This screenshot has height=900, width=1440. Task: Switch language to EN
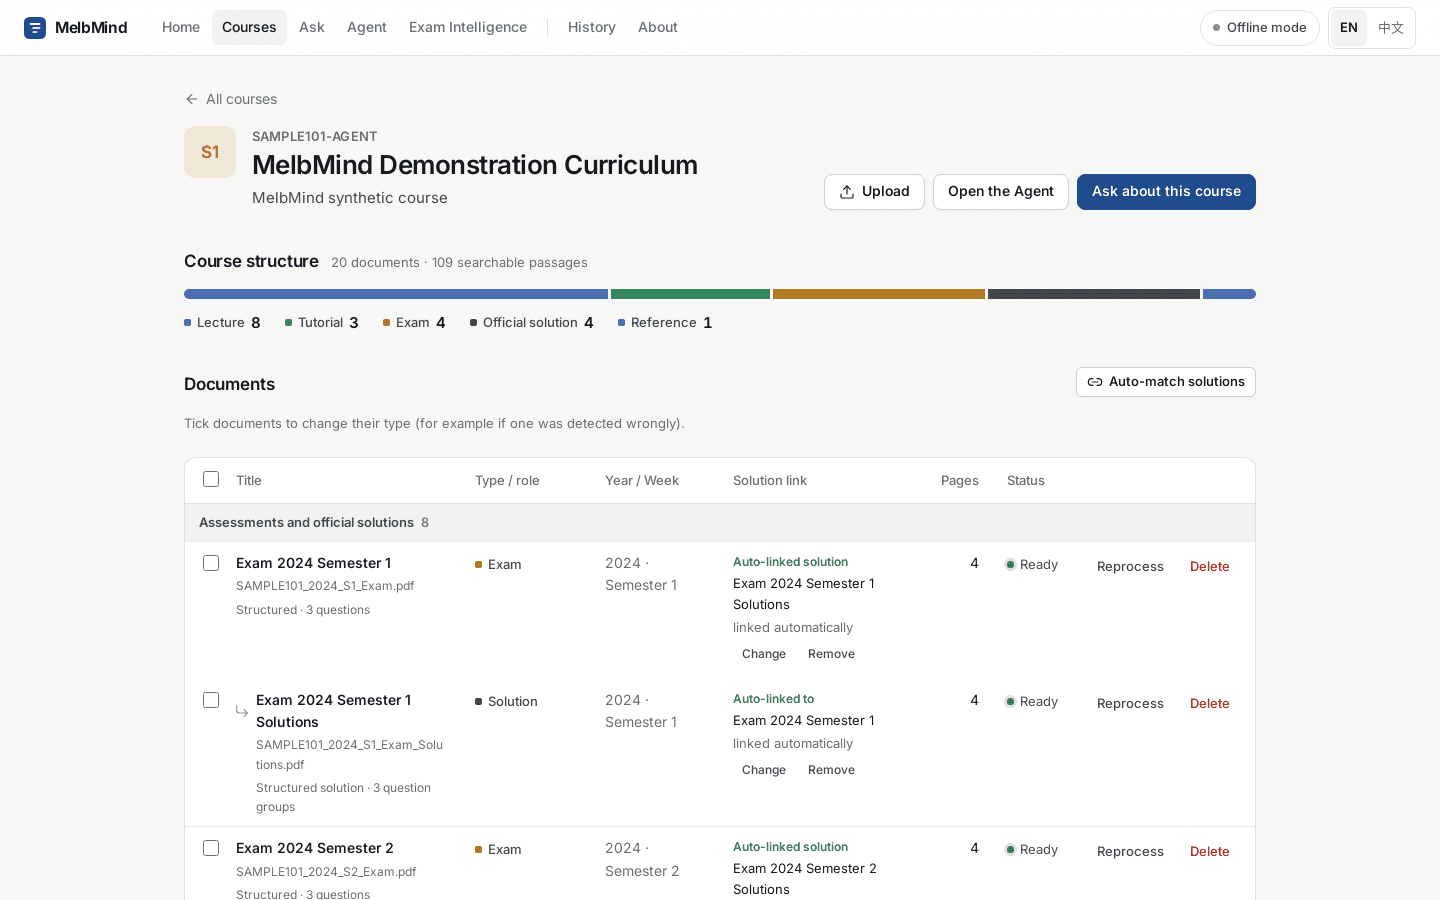[x=1349, y=28]
